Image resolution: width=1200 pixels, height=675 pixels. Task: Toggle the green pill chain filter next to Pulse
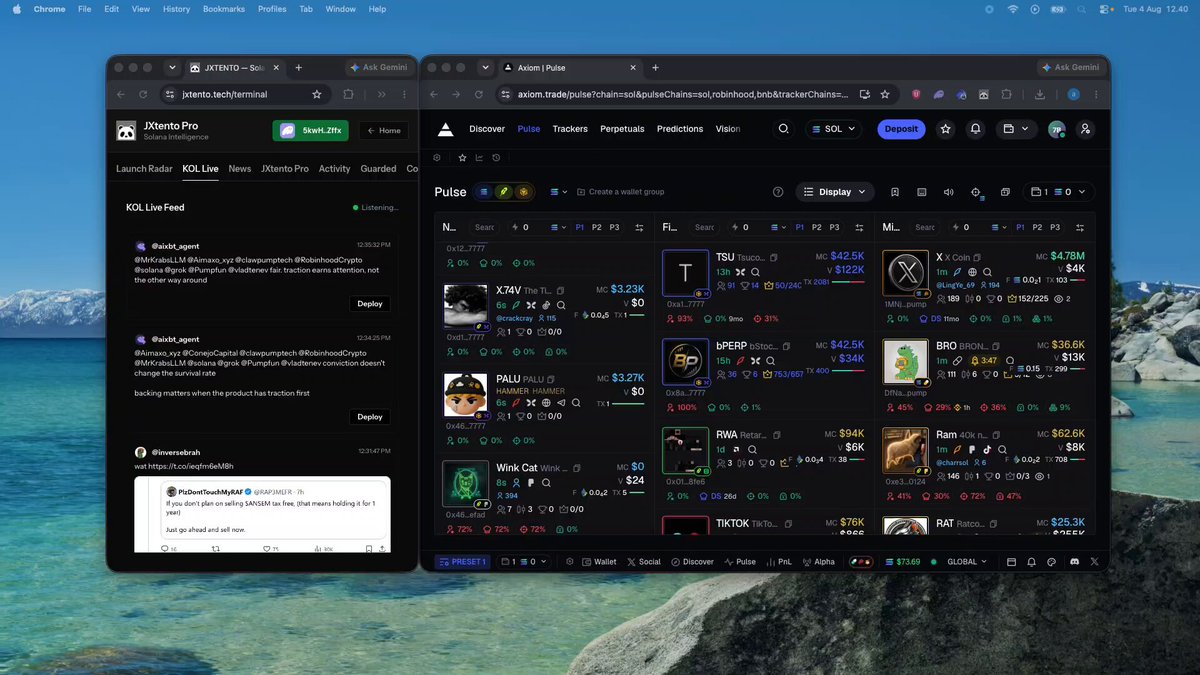(x=504, y=191)
